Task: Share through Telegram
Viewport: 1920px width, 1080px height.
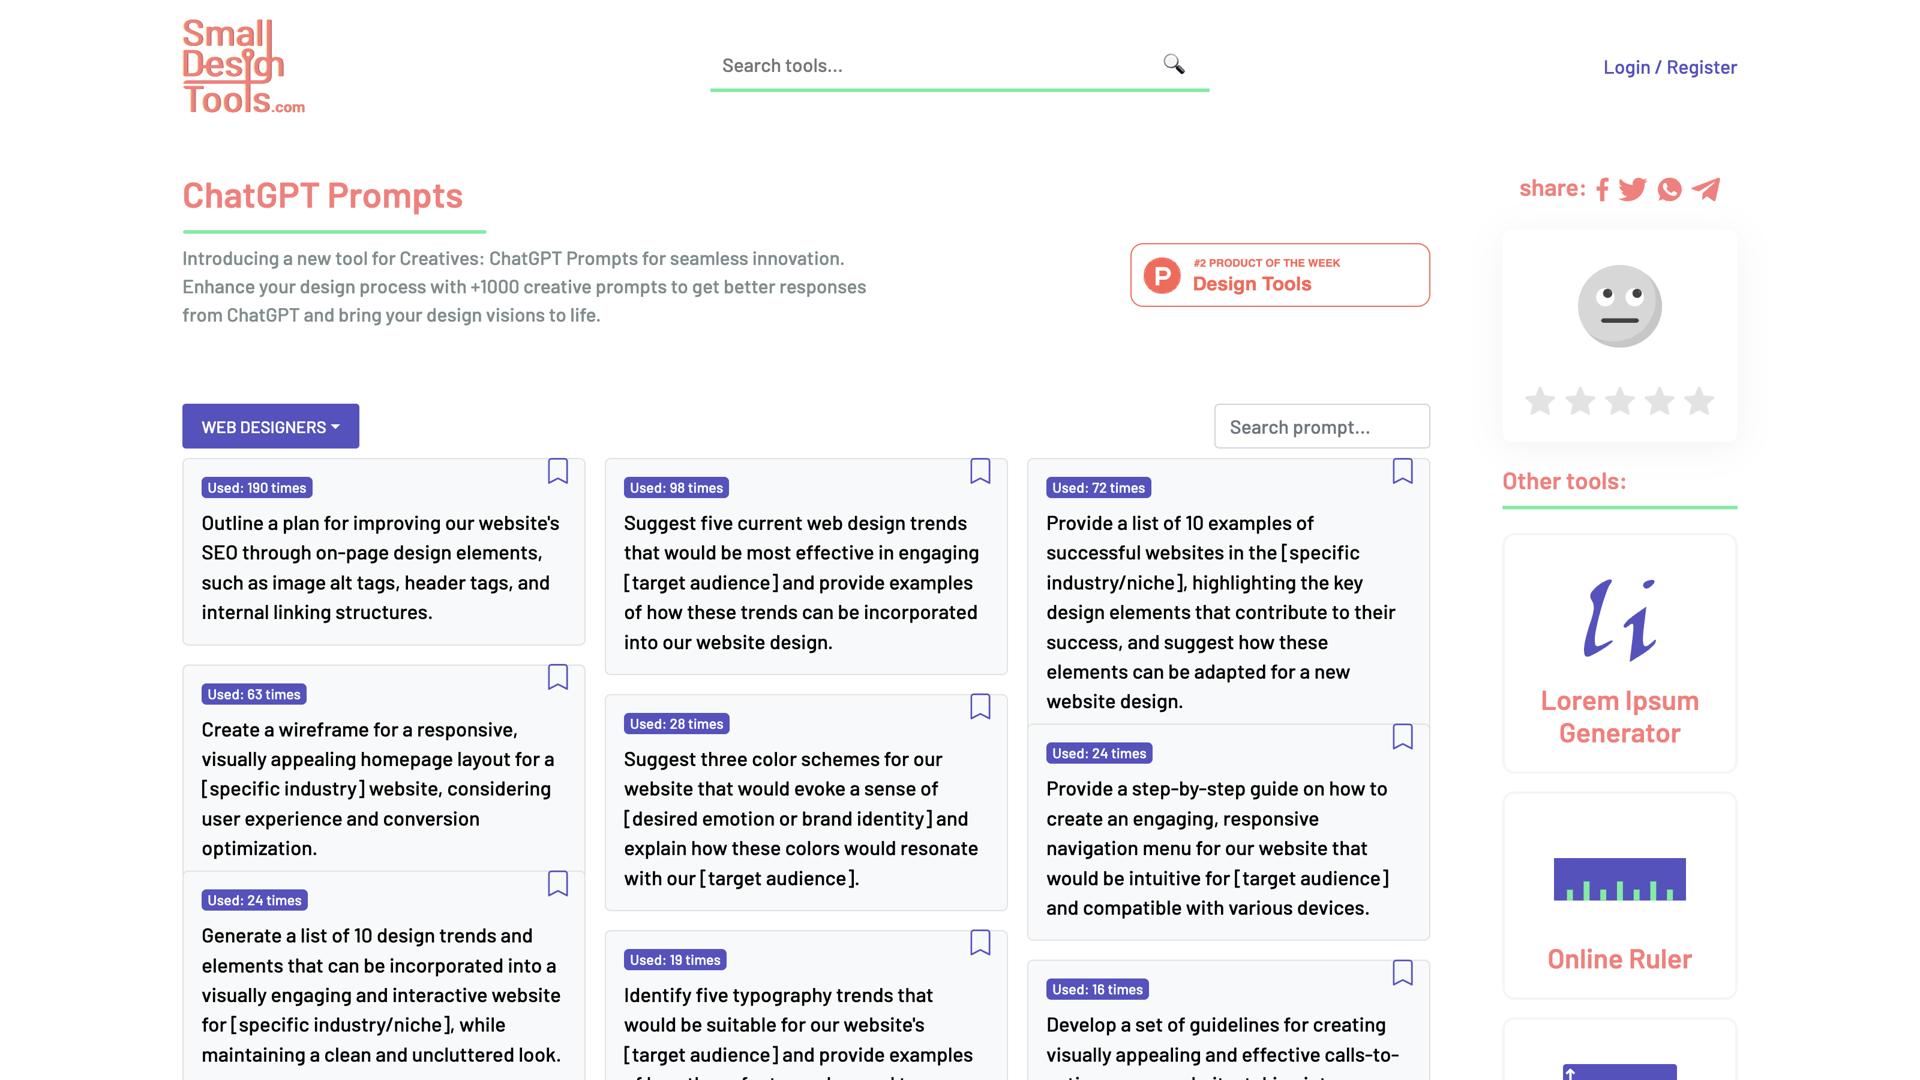Action: [1705, 189]
